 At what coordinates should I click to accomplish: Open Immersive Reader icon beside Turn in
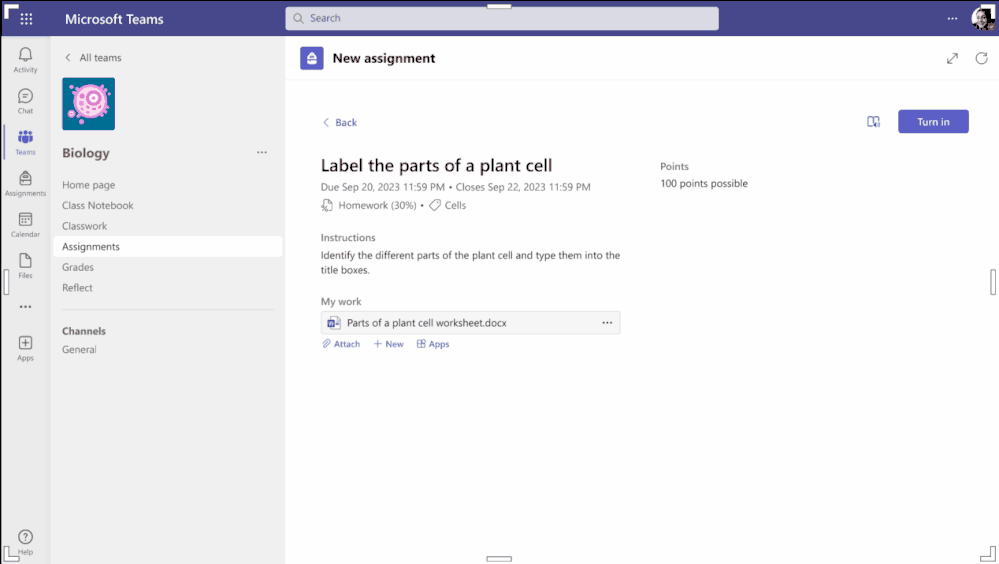[873, 122]
